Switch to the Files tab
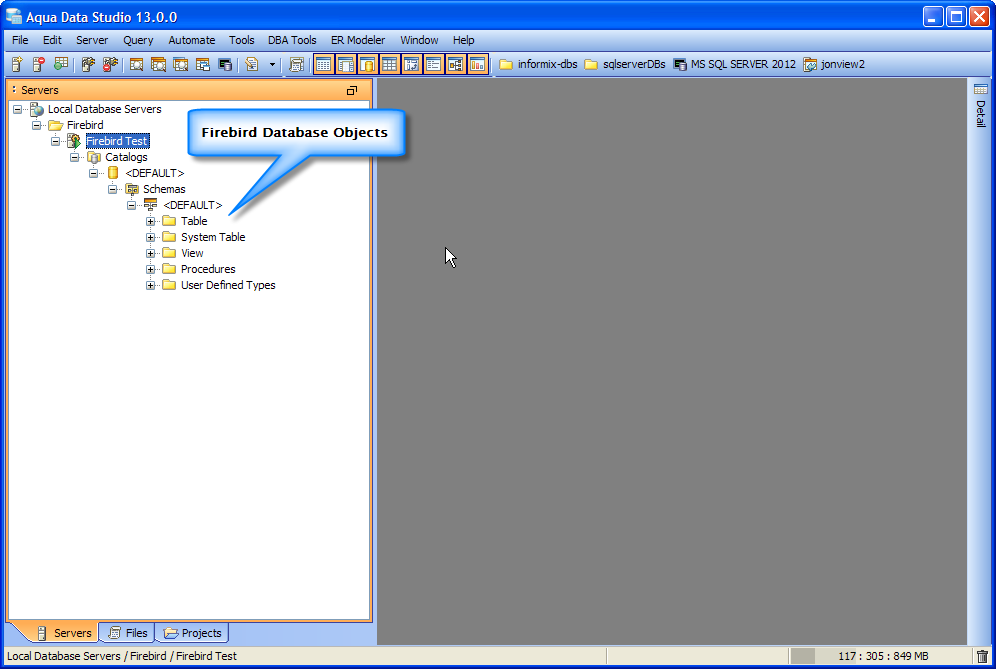 (x=128, y=633)
